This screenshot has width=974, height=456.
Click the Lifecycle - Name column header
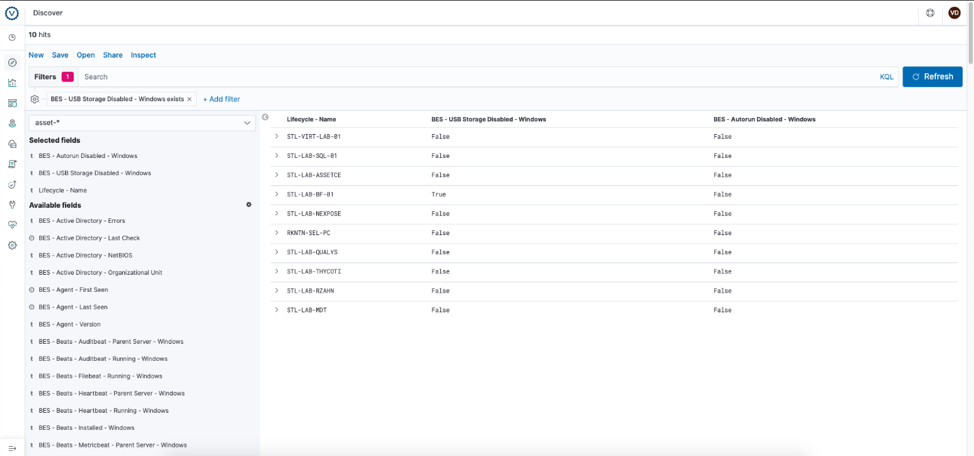(x=311, y=119)
